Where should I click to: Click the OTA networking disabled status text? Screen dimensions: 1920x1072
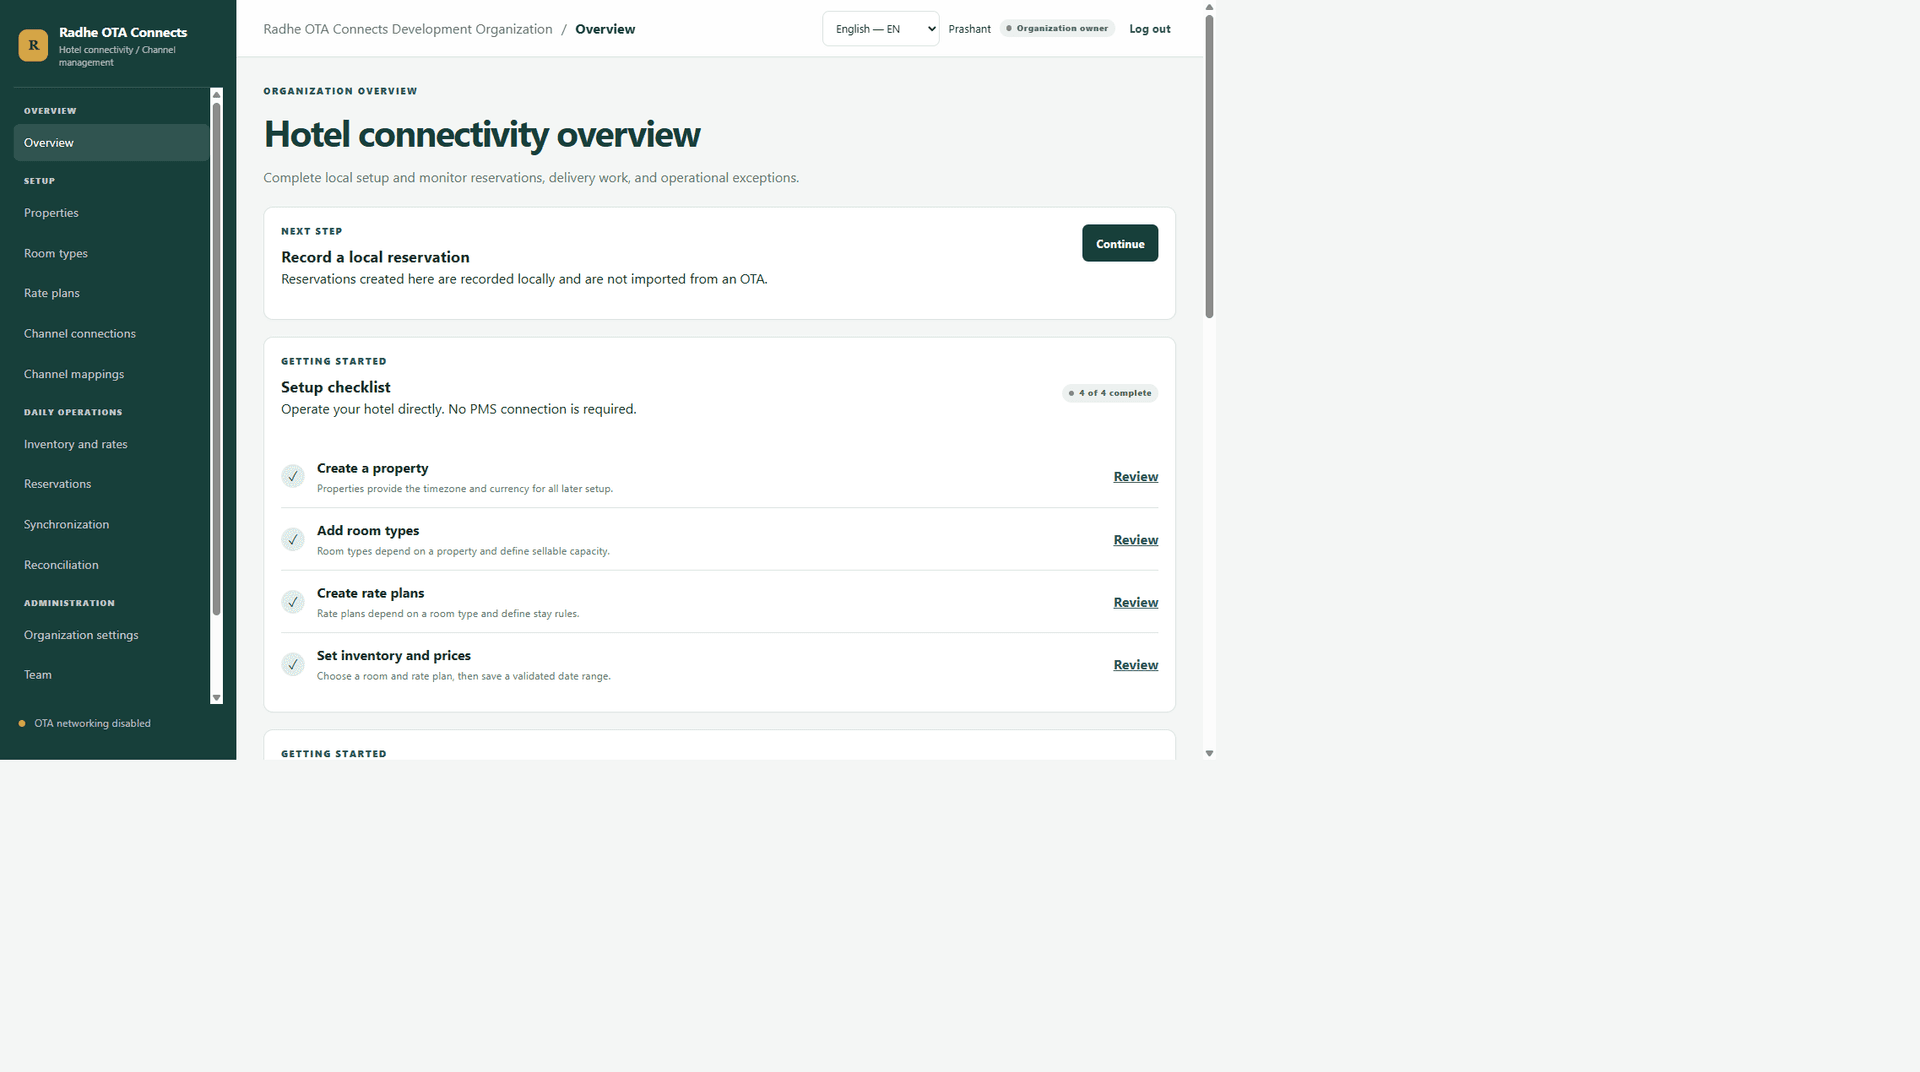click(92, 724)
